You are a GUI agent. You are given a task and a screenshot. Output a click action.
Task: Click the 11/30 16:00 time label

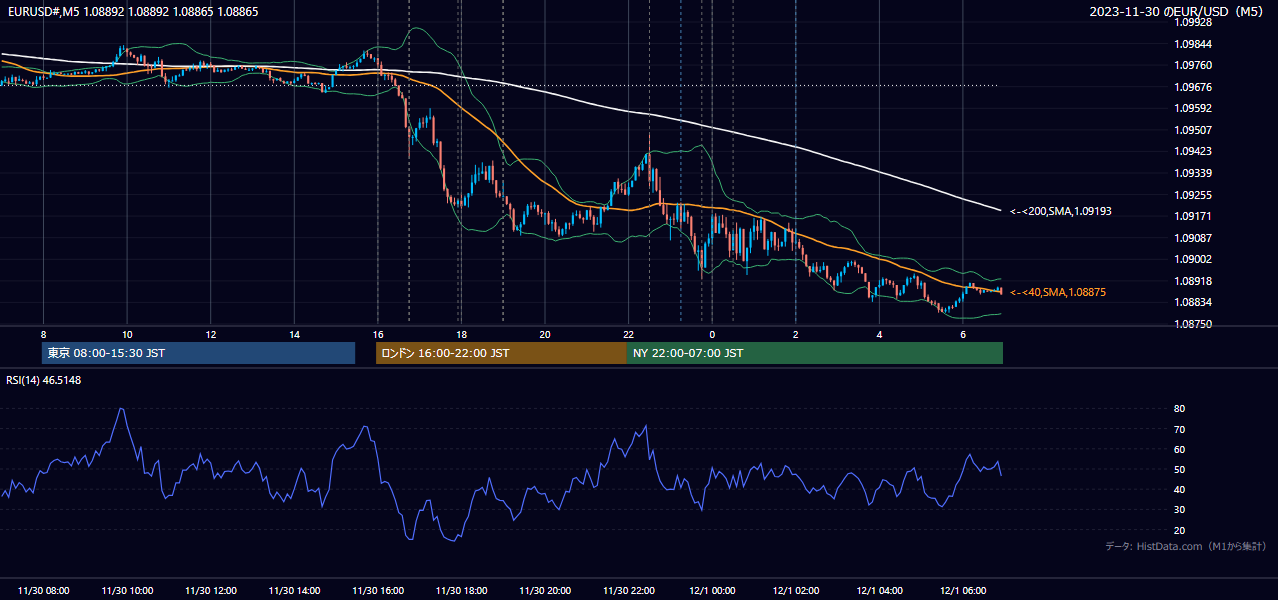point(378,591)
